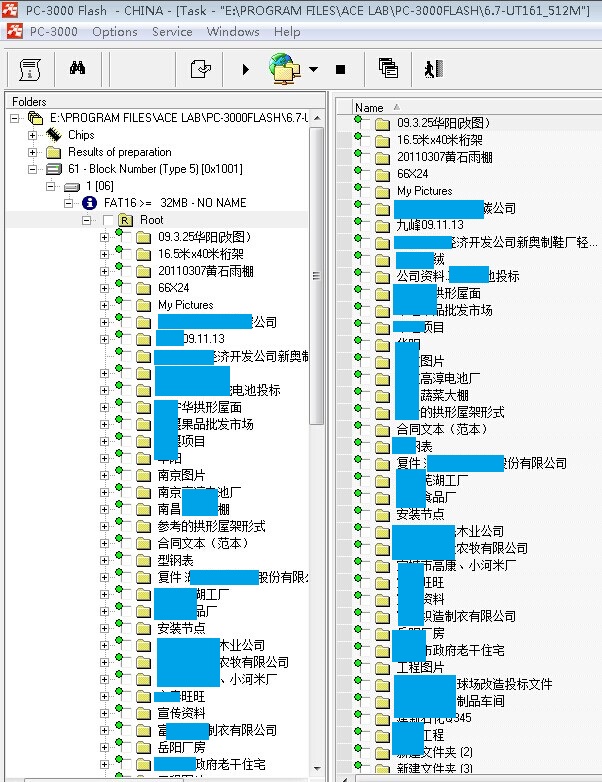This screenshot has height=782, width=602.
Task: Click the script log toolbar icon
Action: coord(29,69)
